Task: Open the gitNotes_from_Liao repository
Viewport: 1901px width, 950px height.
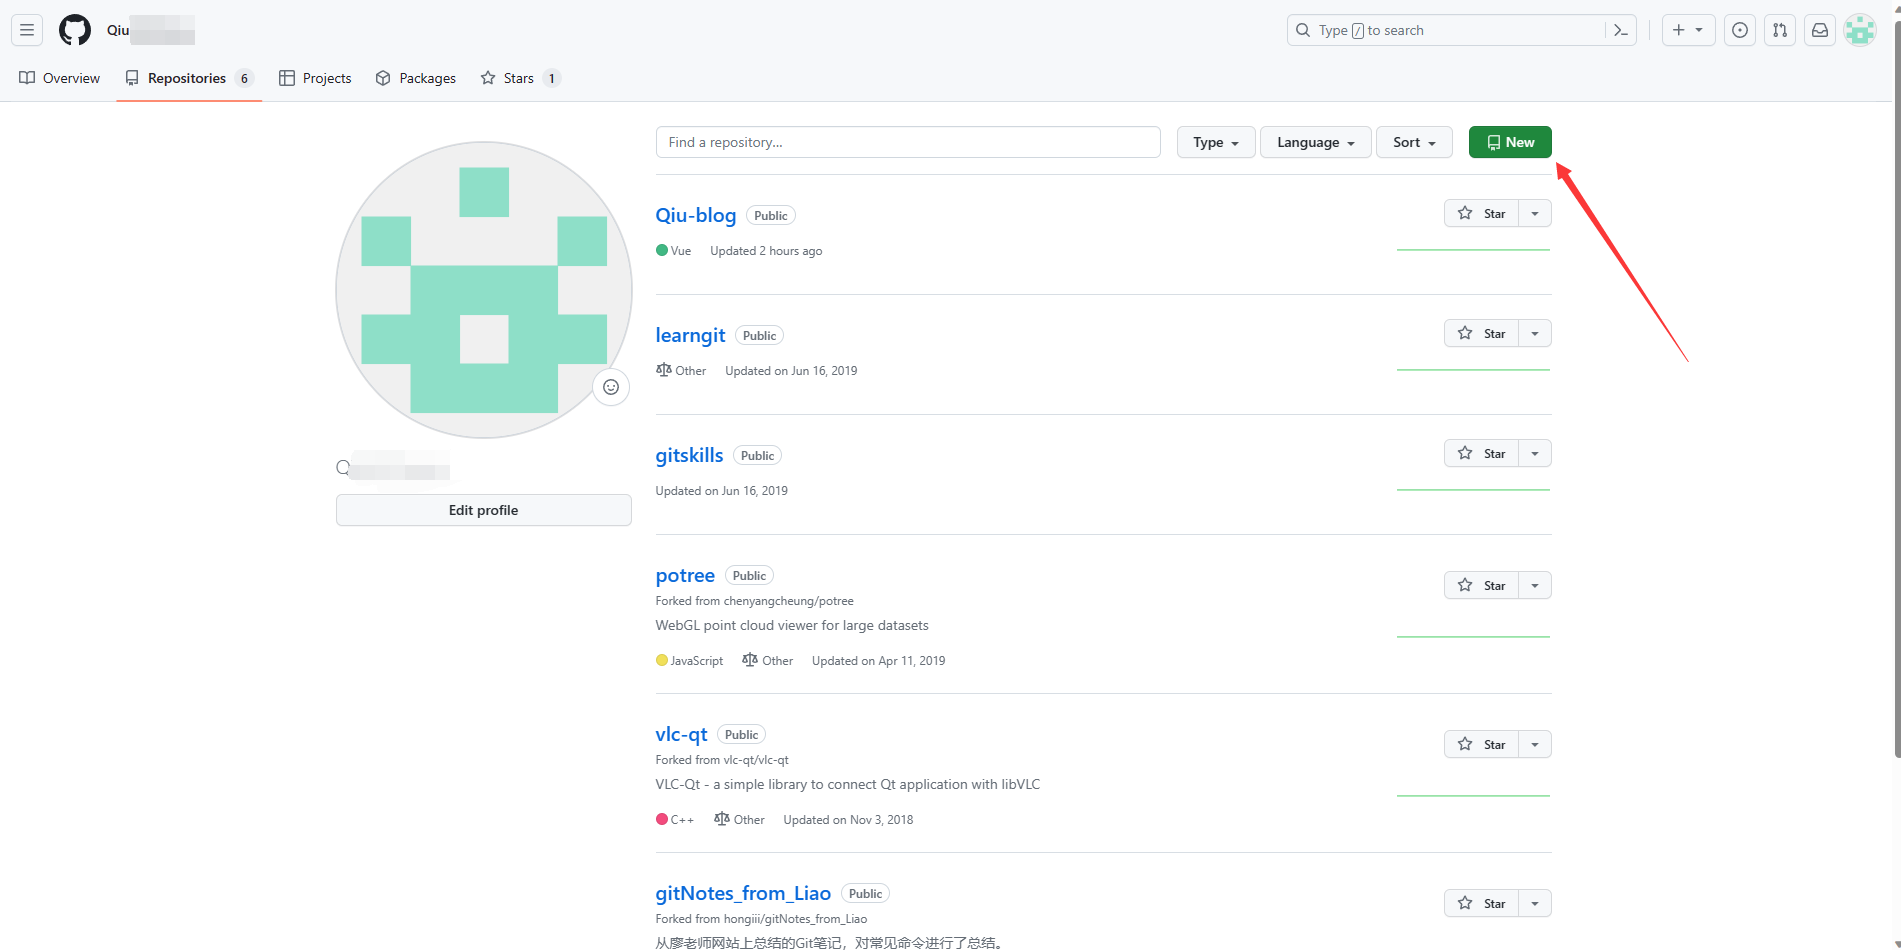Action: tap(743, 893)
